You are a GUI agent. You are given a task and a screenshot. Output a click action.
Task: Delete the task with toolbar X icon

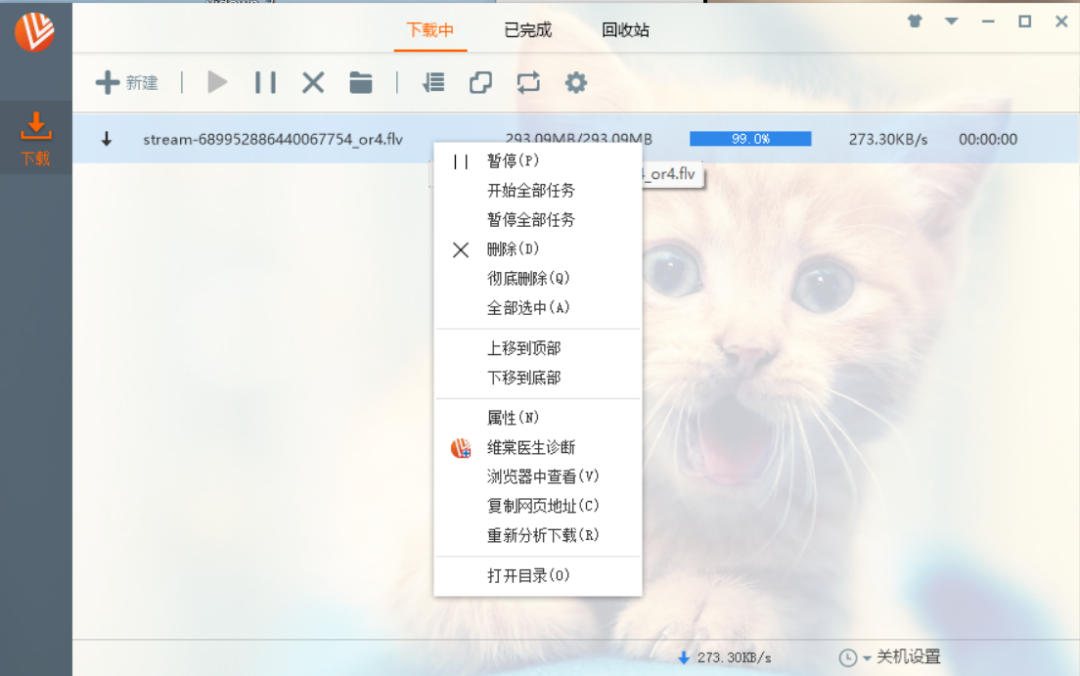click(x=313, y=83)
